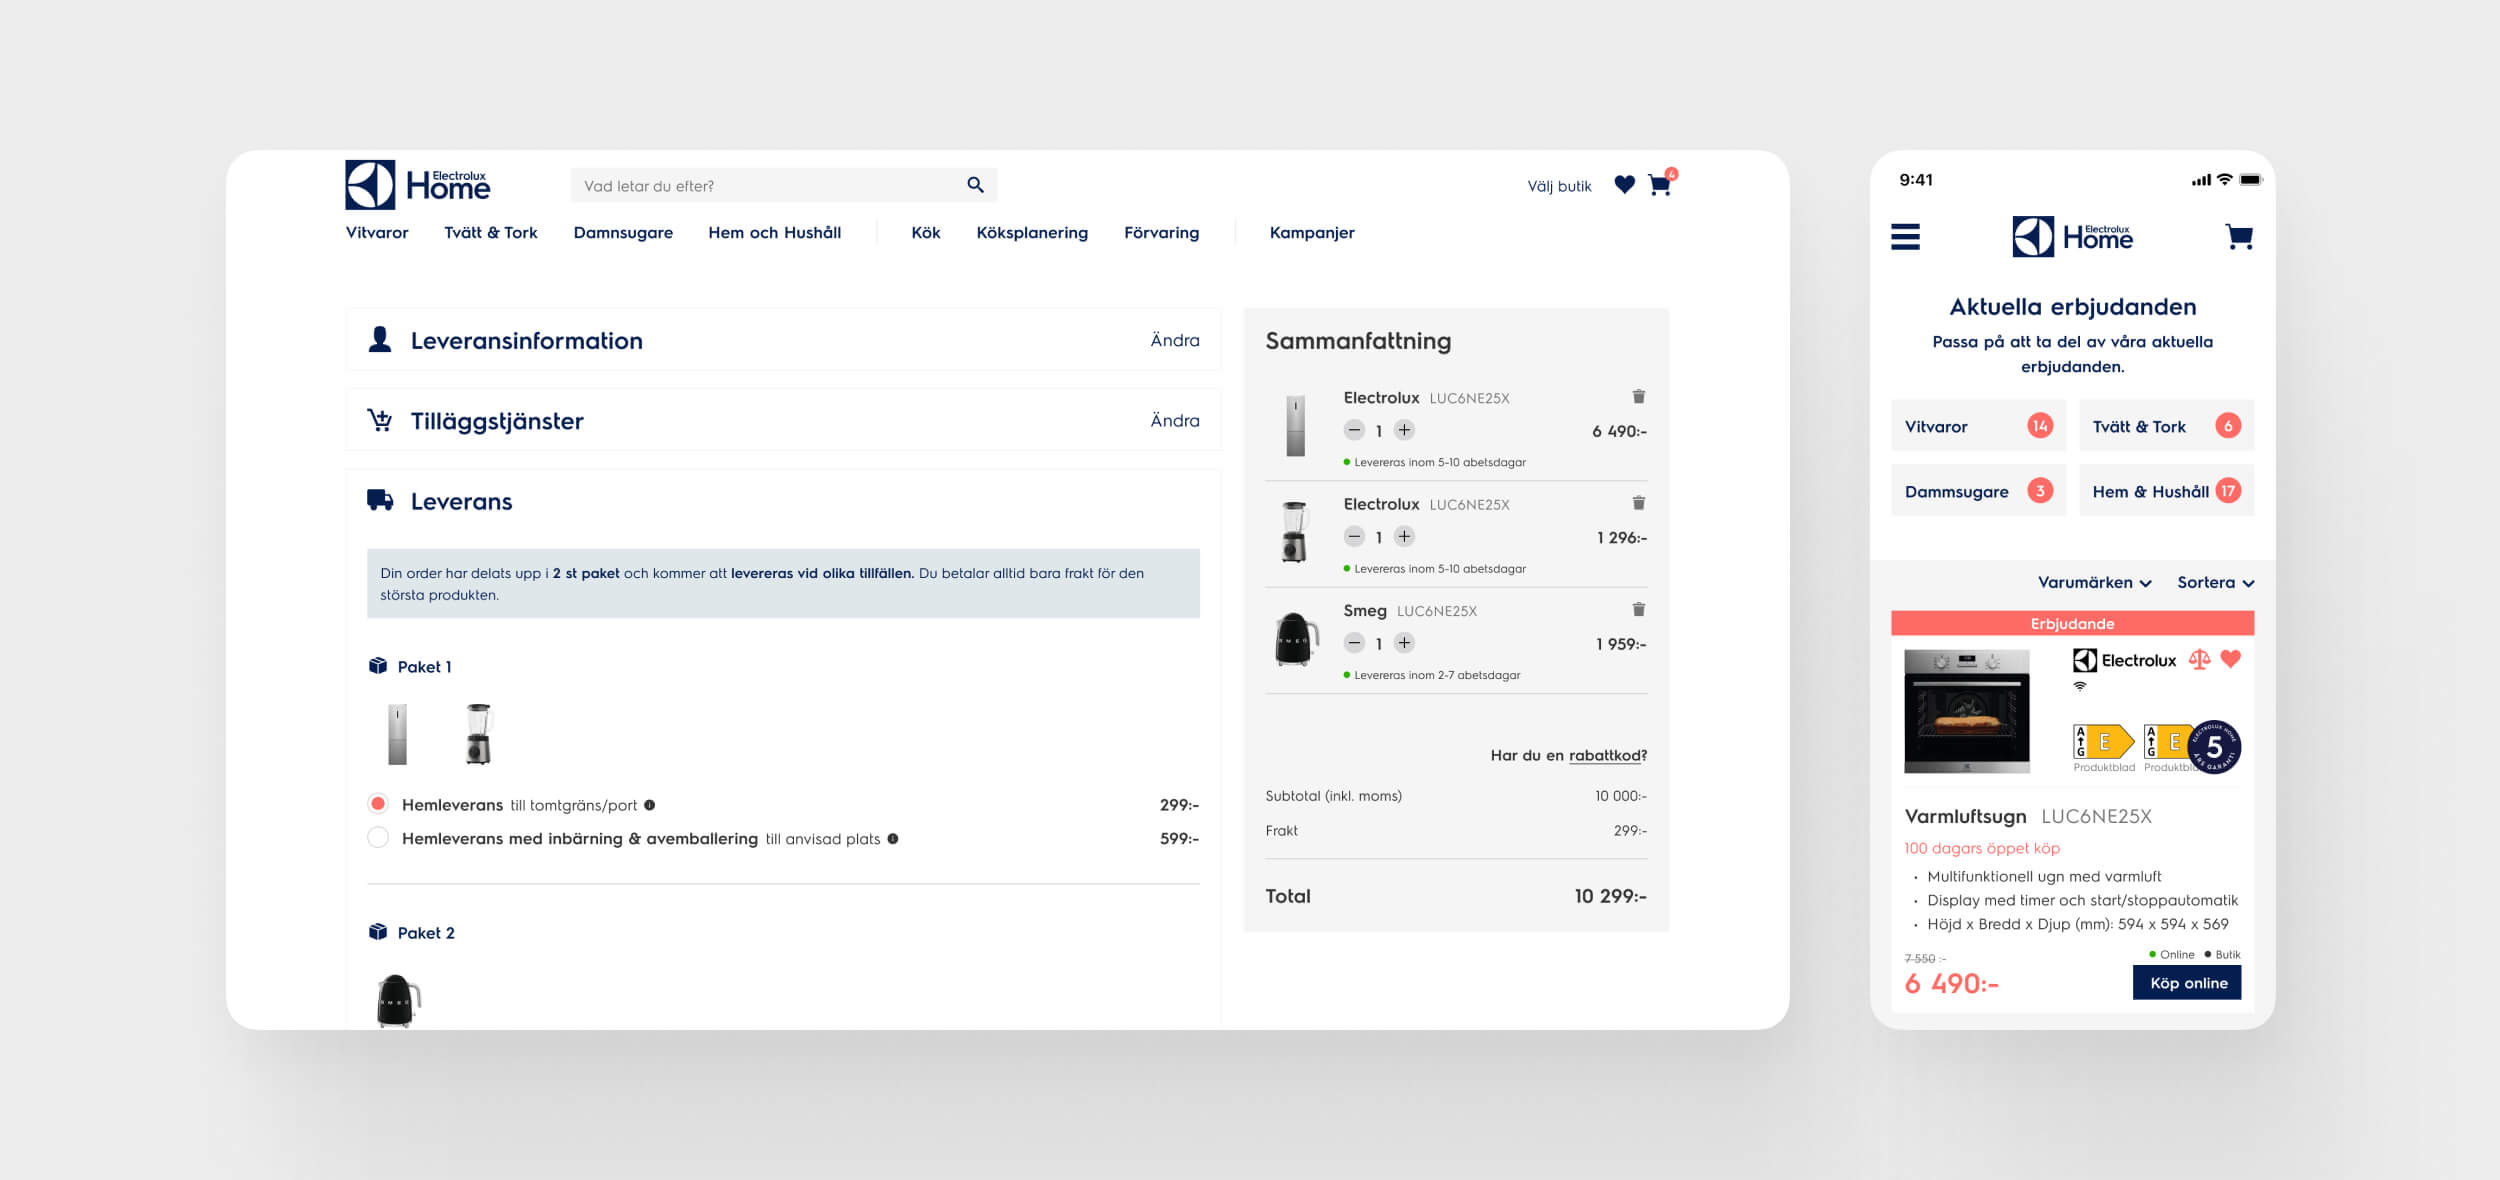The image size is (2500, 1180).
Task: Delete the Smeg item via trash icon
Action: (1639, 609)
